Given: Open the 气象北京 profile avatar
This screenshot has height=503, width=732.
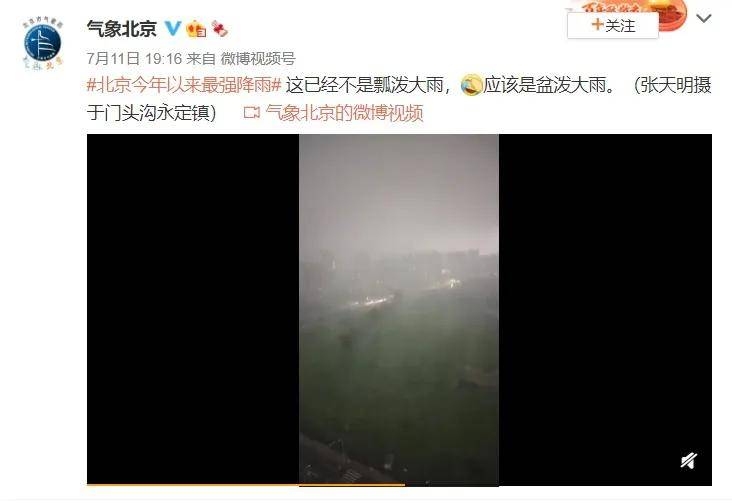Looking at the screenshot, I should click(x=42, y=44).
